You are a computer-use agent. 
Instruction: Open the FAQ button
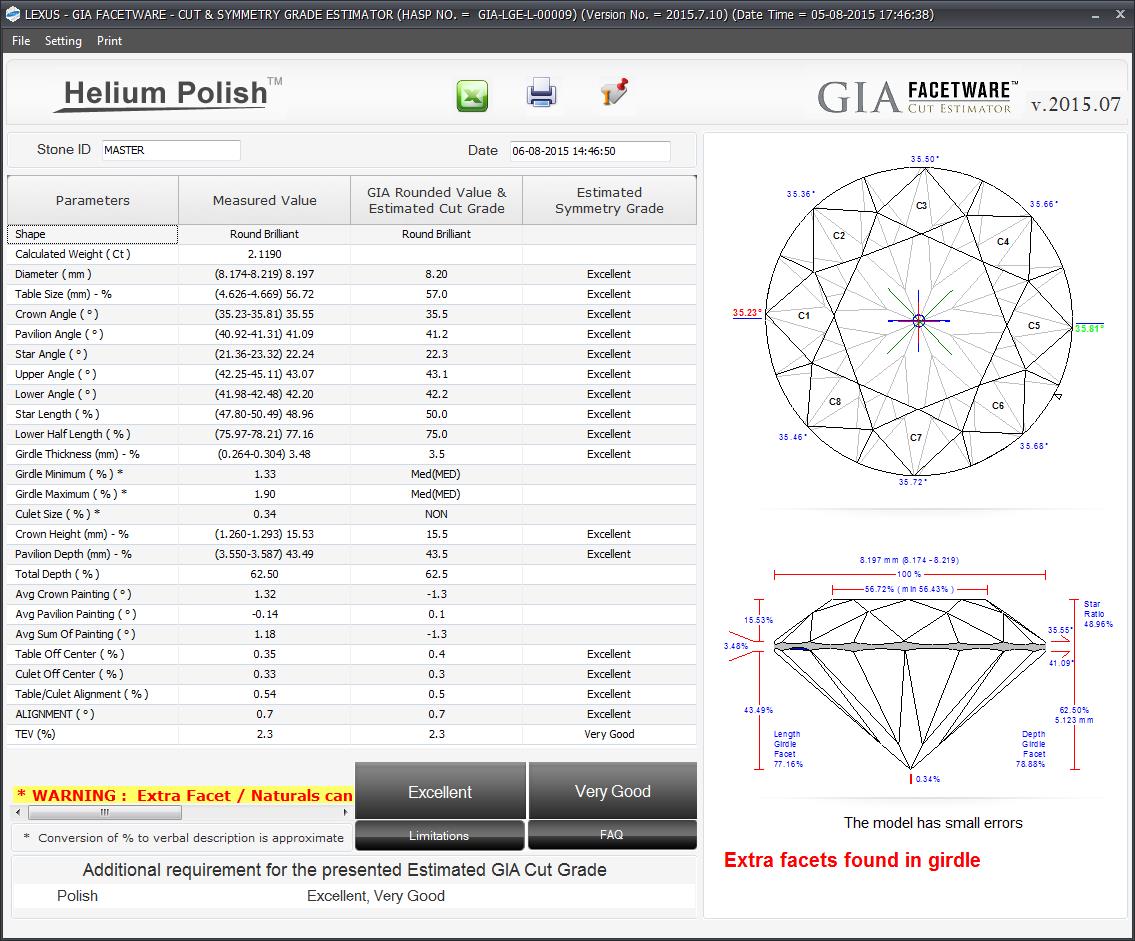coord(612,835)
